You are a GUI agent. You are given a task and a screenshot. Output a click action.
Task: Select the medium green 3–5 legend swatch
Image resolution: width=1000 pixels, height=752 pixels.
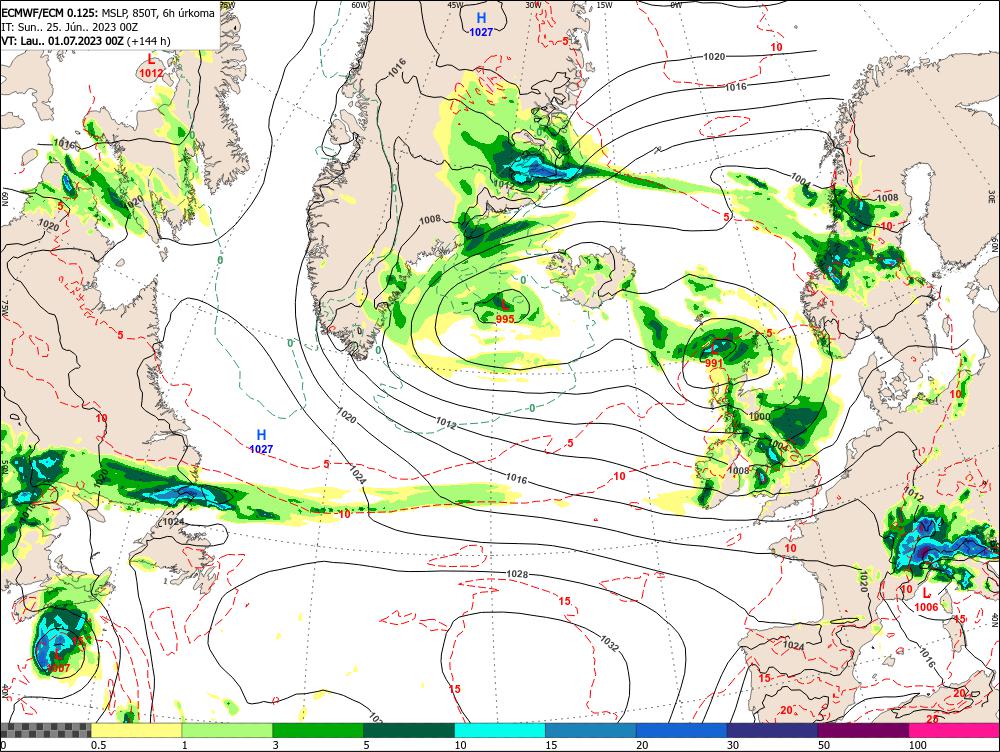coord(318,730)
